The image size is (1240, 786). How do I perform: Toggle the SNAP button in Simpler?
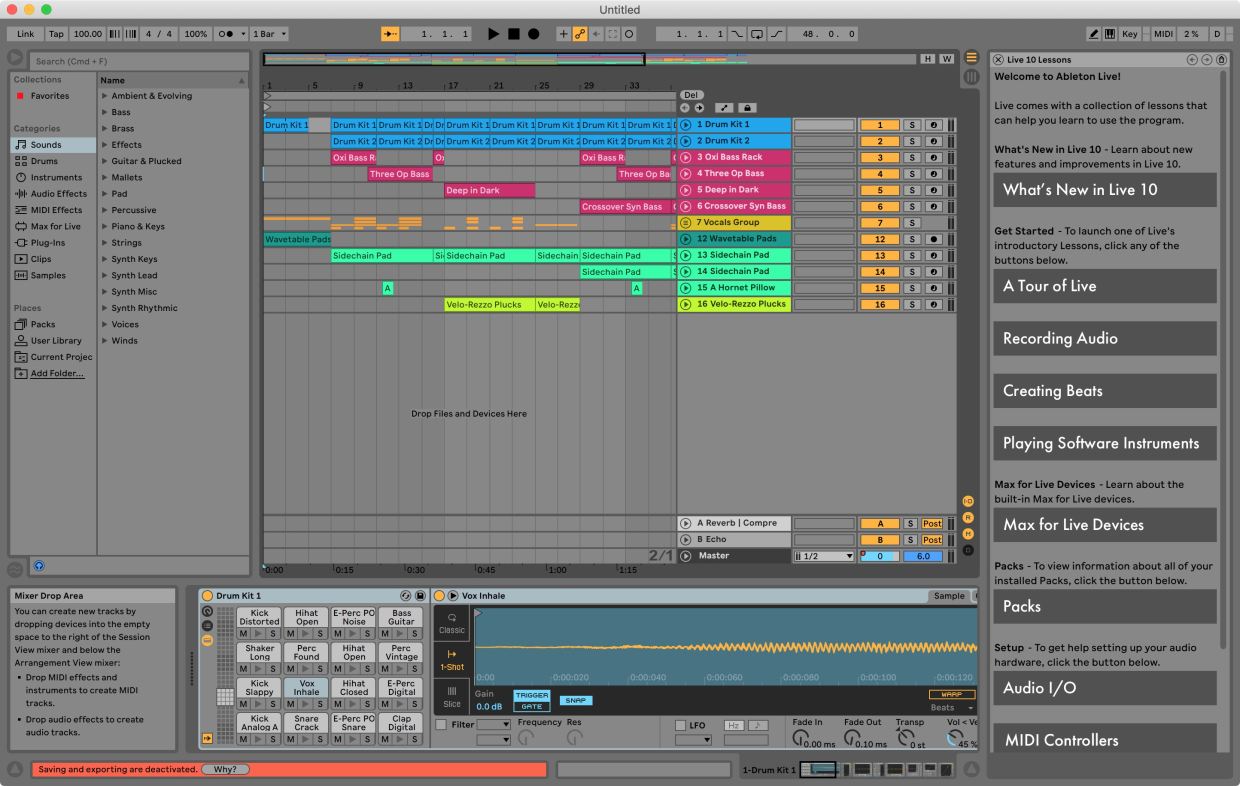tap(575, 701)
